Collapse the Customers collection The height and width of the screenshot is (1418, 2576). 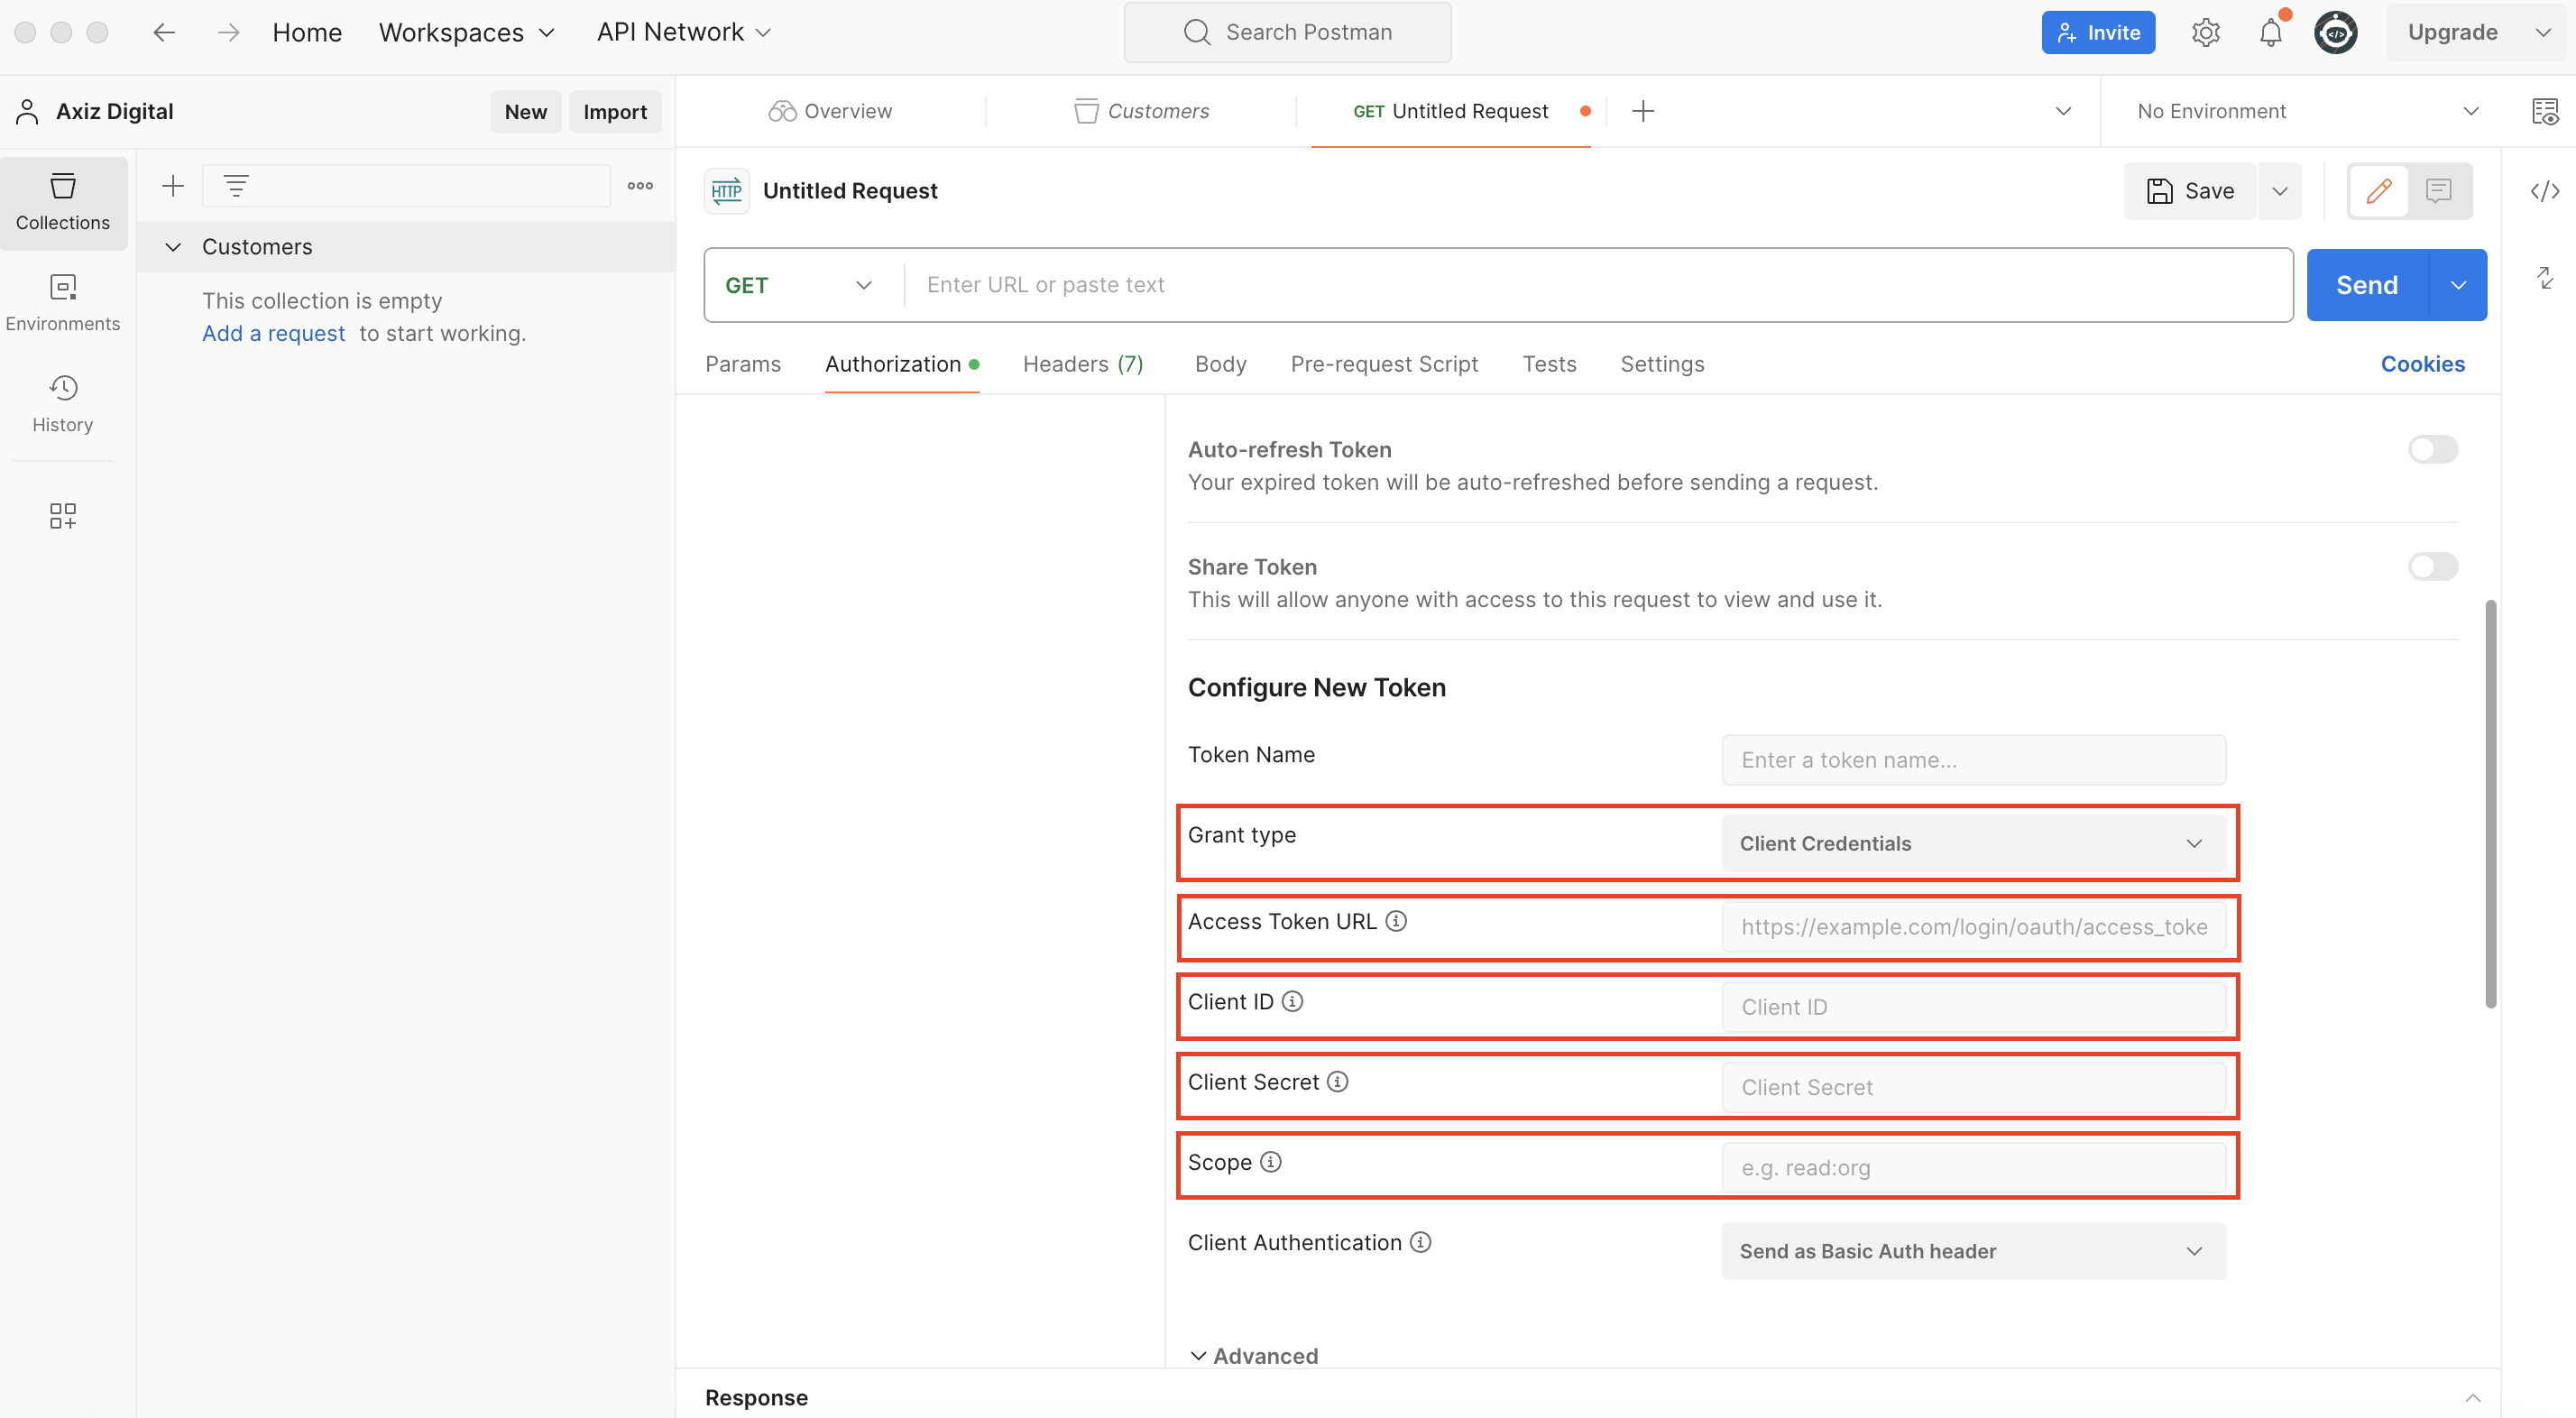[x=173, y=246]
